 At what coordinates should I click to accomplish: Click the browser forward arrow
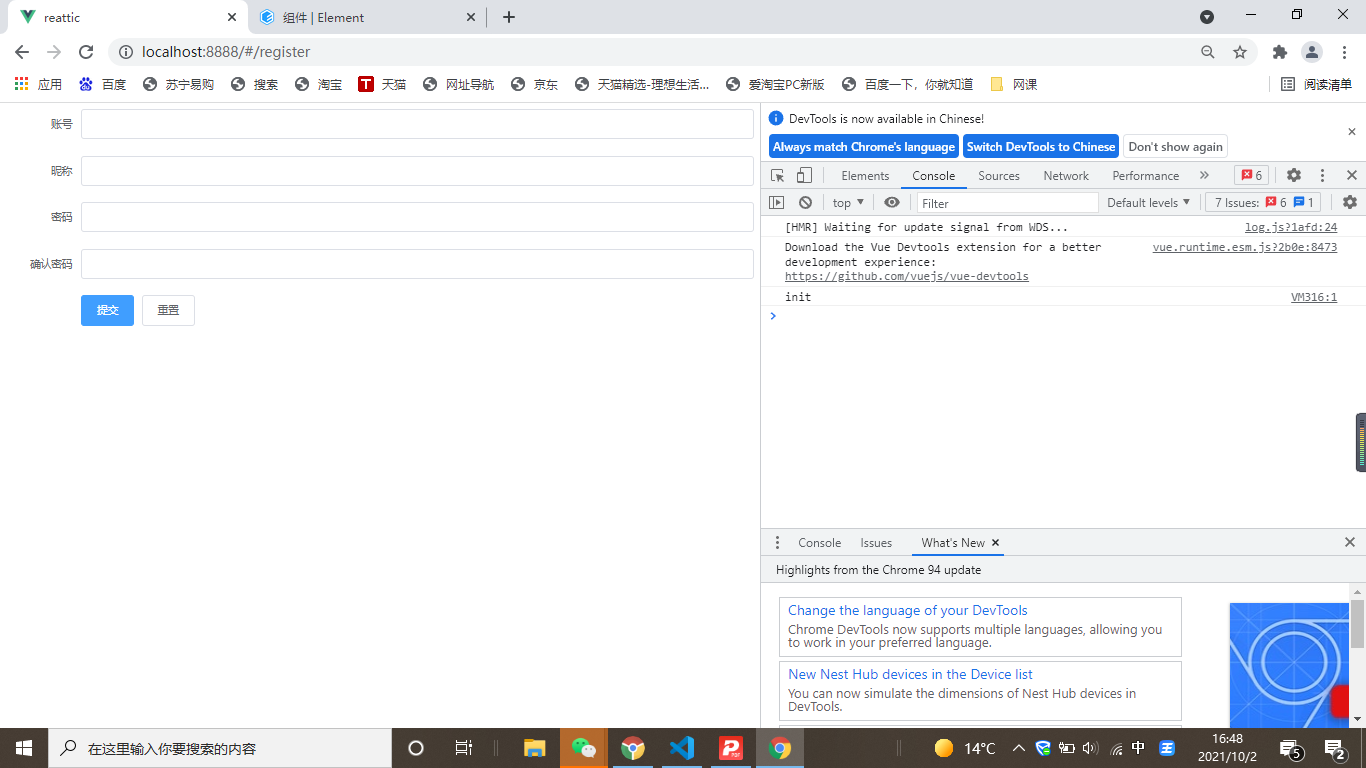(54, 52)
